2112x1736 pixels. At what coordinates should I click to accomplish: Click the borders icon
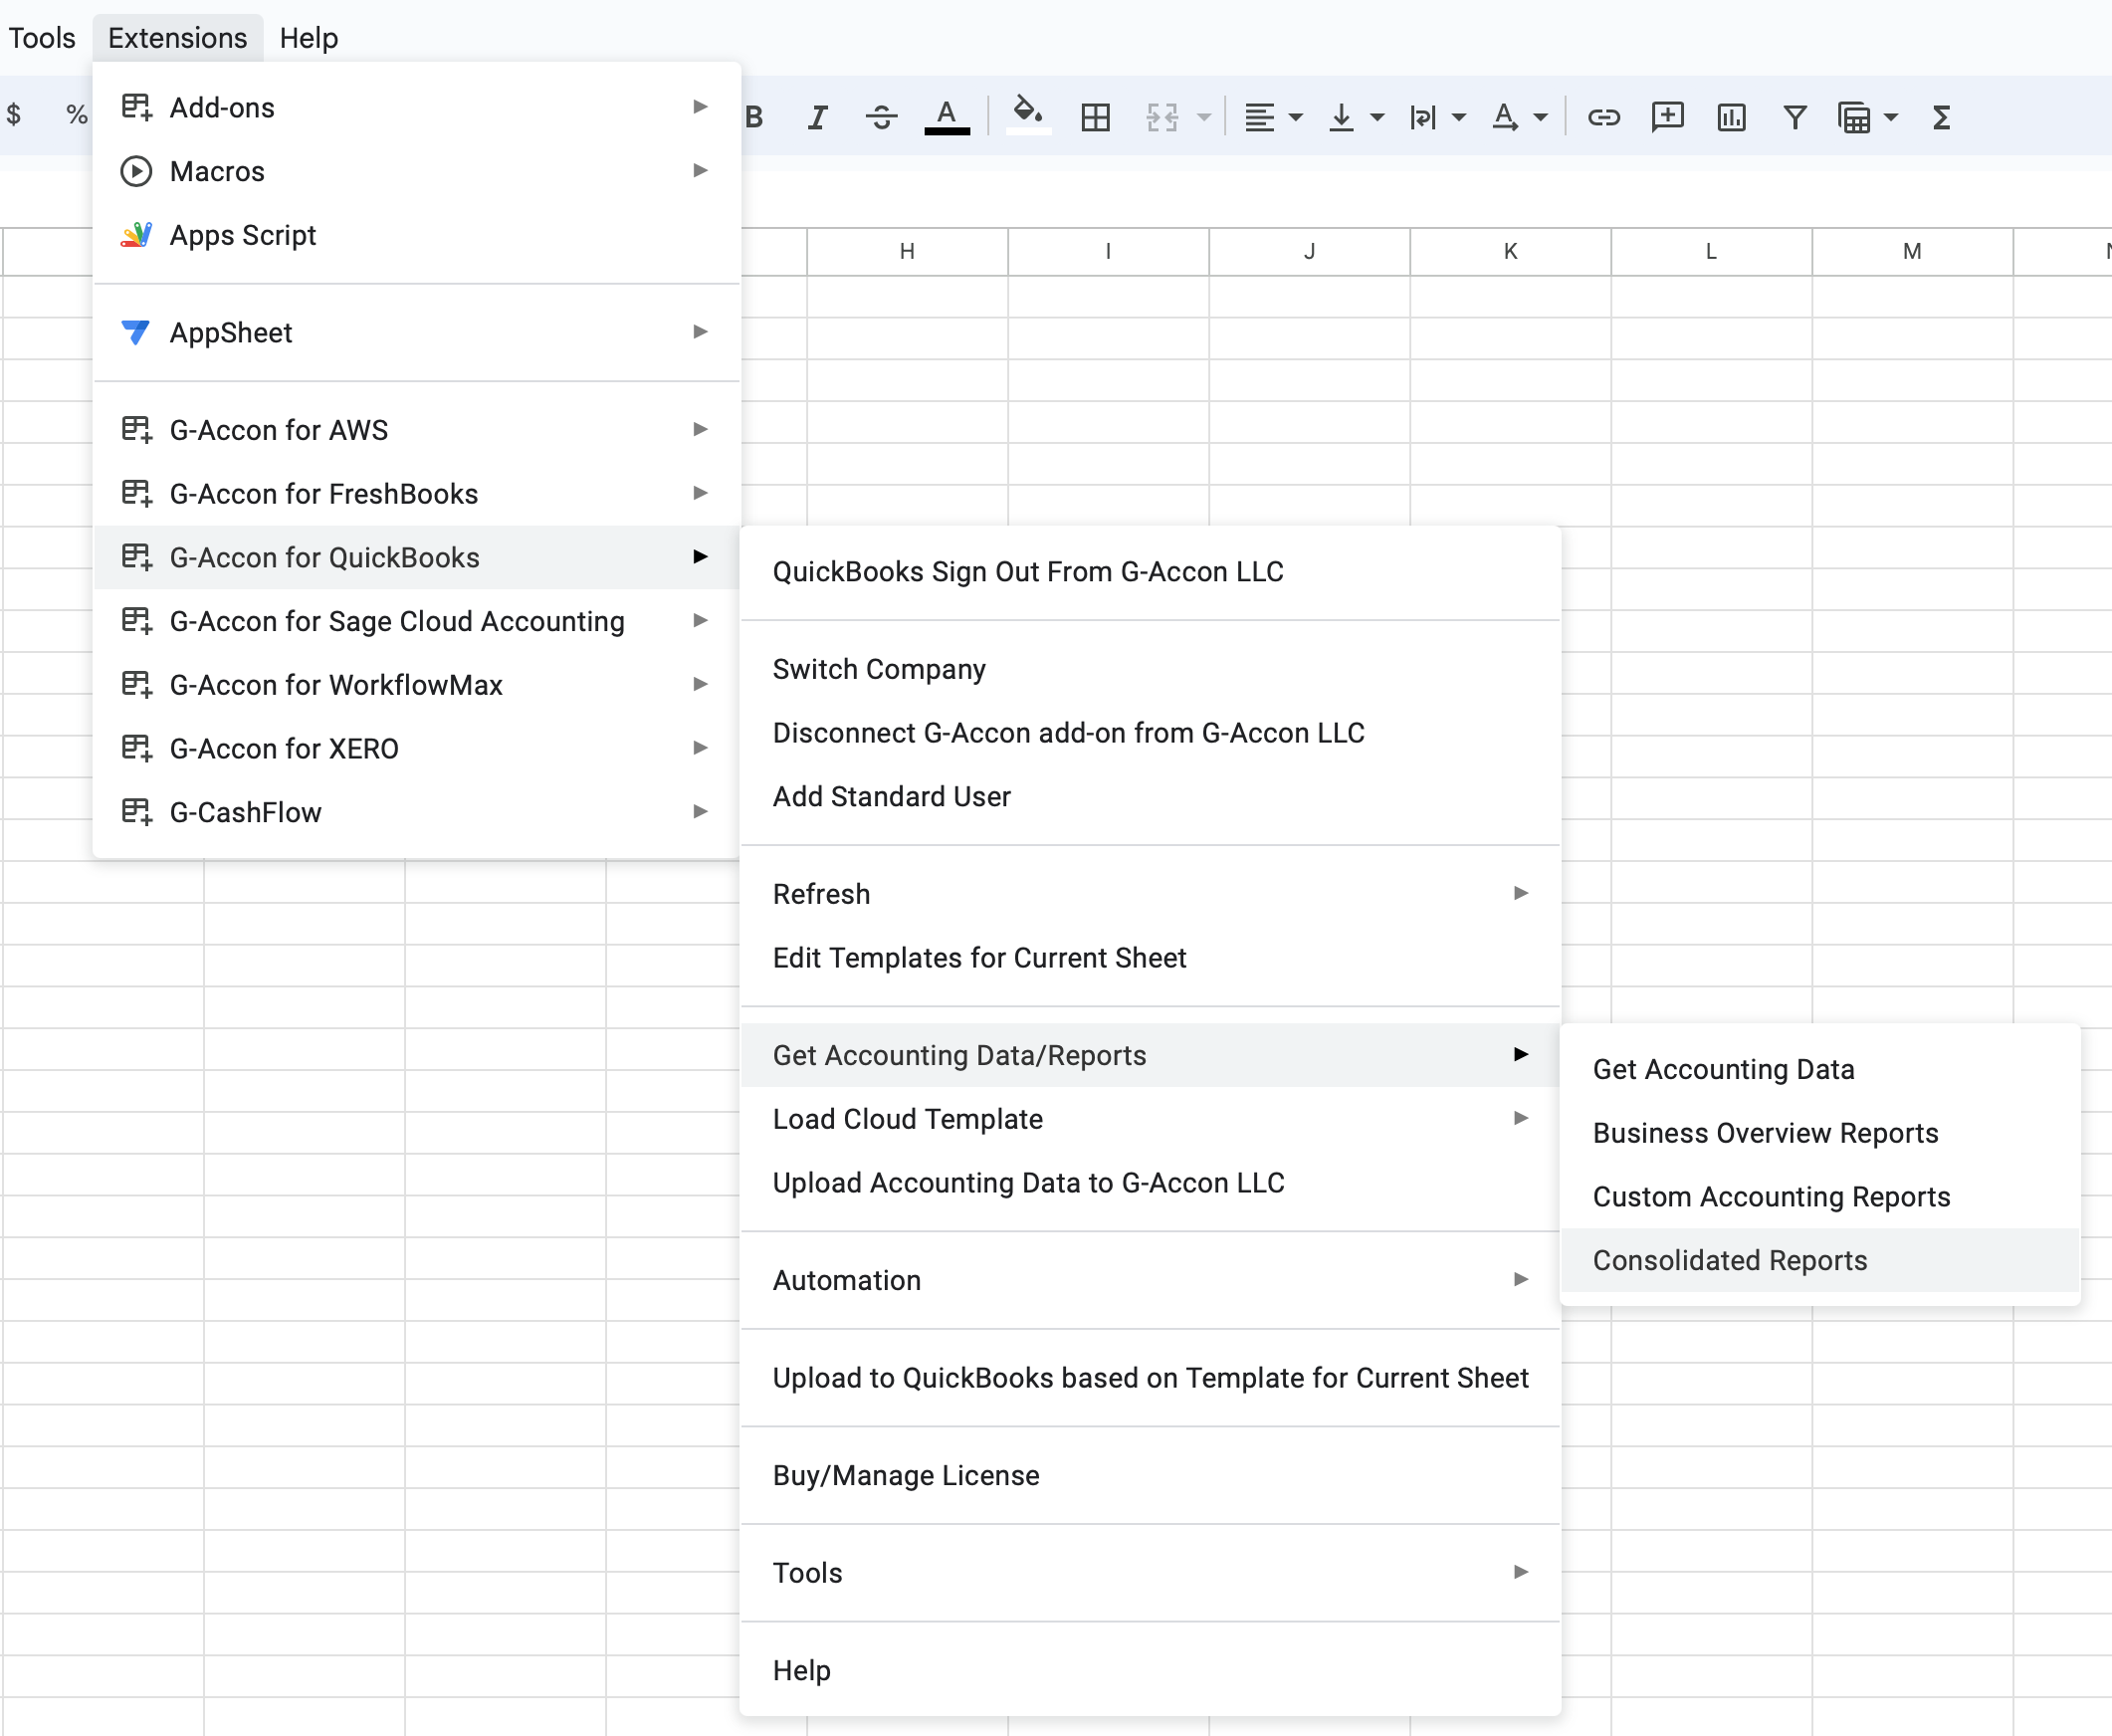[1096, 118]
